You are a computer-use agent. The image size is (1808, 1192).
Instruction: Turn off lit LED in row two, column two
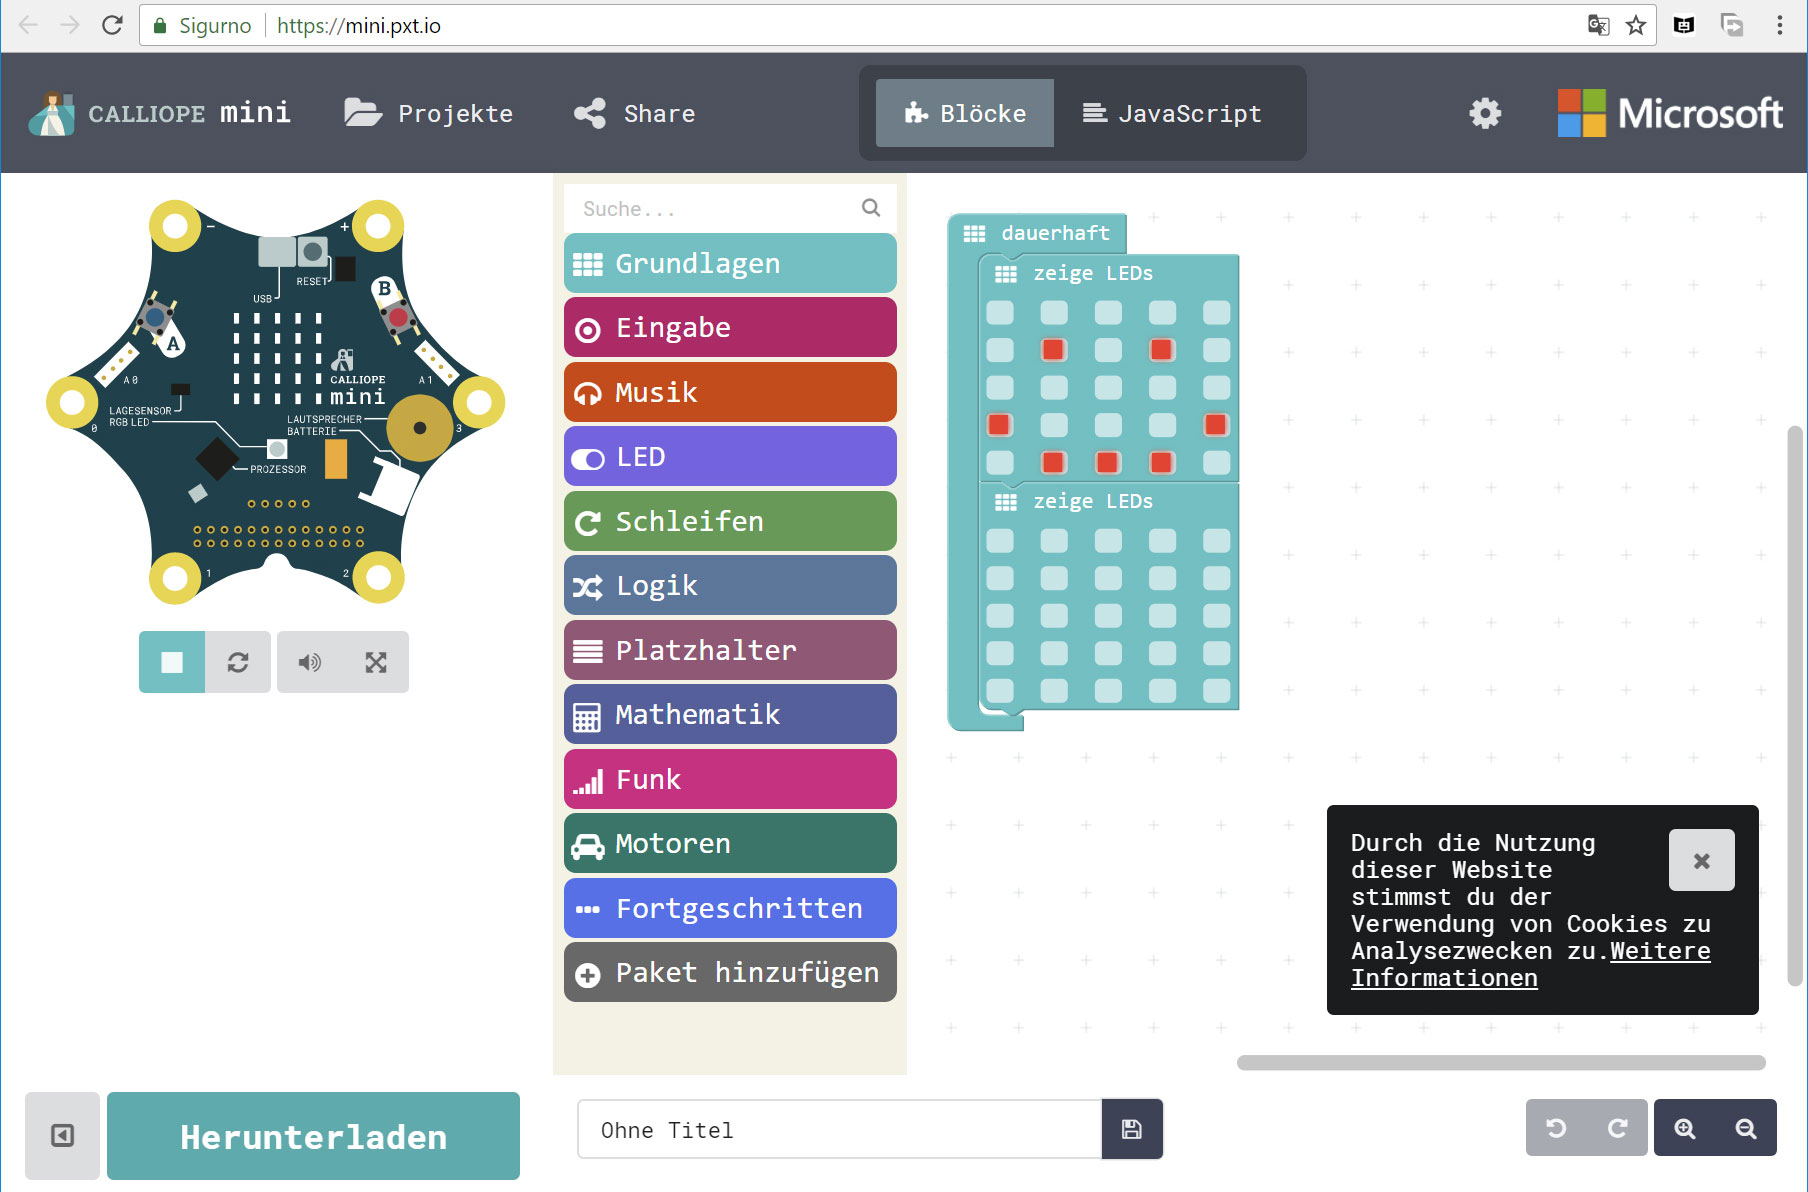[x=1054, y=350]
